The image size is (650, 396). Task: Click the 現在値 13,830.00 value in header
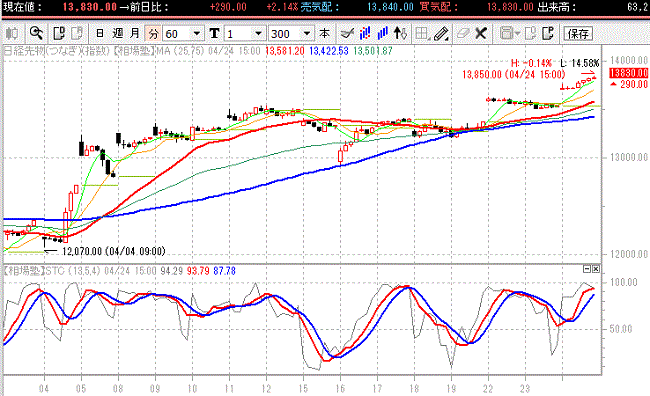[90, 7]
